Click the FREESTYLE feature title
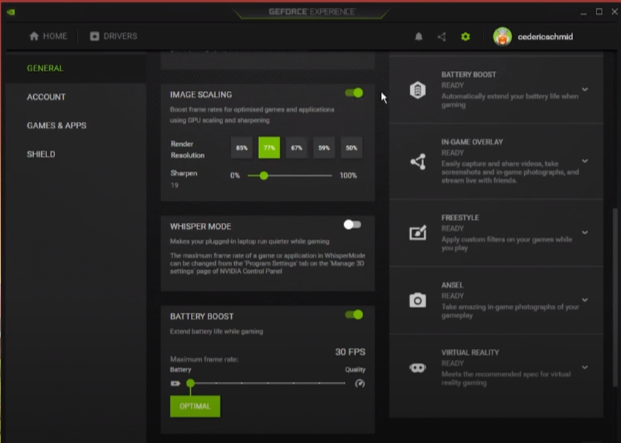 click(460, 218)
